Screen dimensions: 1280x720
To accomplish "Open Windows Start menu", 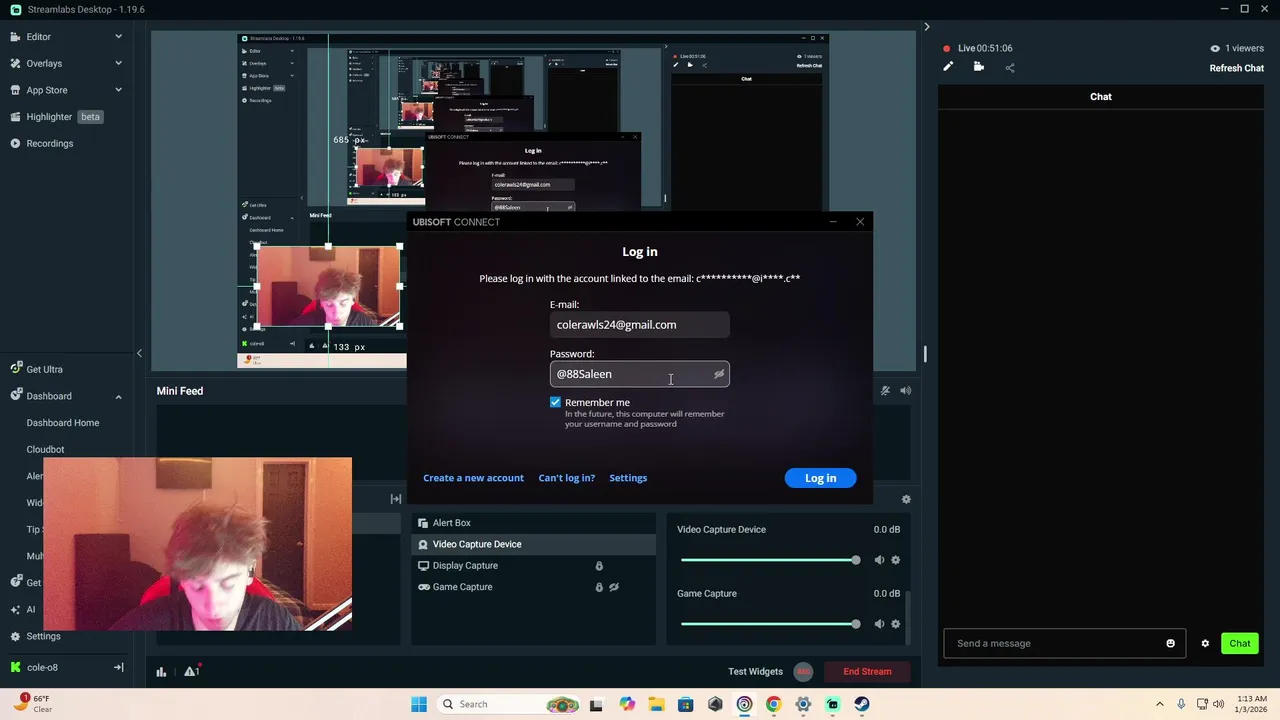I will click(419, 704).
